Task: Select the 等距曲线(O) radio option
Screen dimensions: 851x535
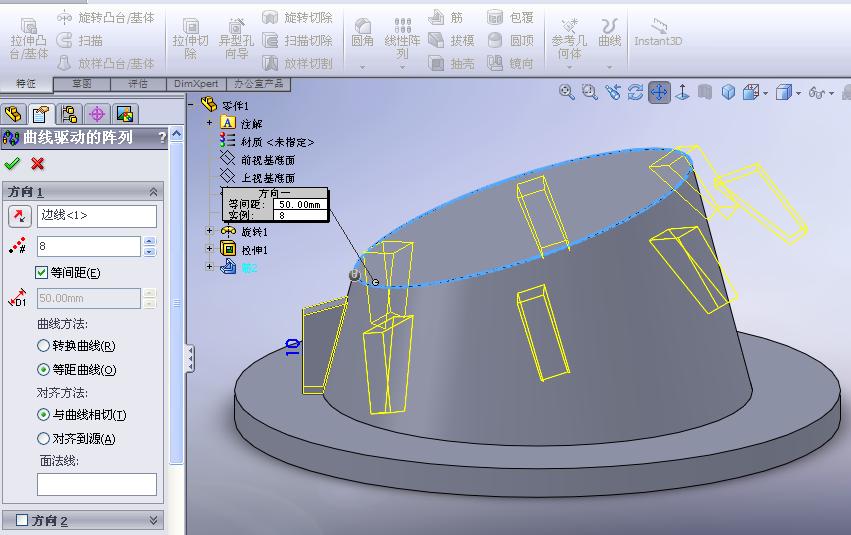Action: [43, 370]
